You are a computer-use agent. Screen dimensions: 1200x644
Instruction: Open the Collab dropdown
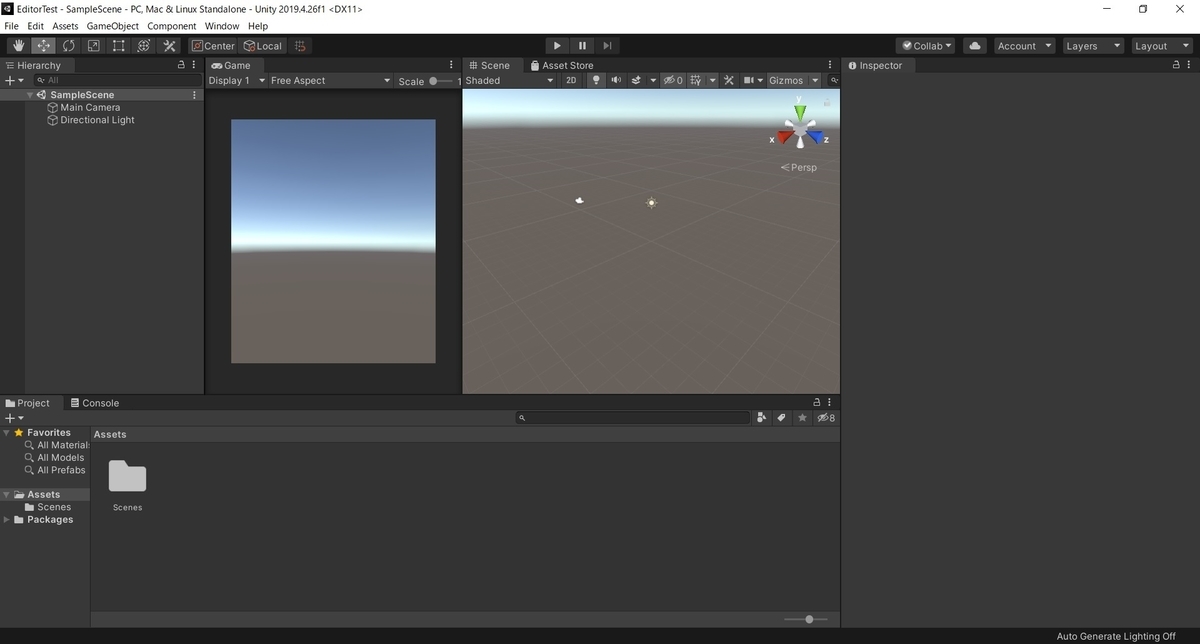(926, 46)
